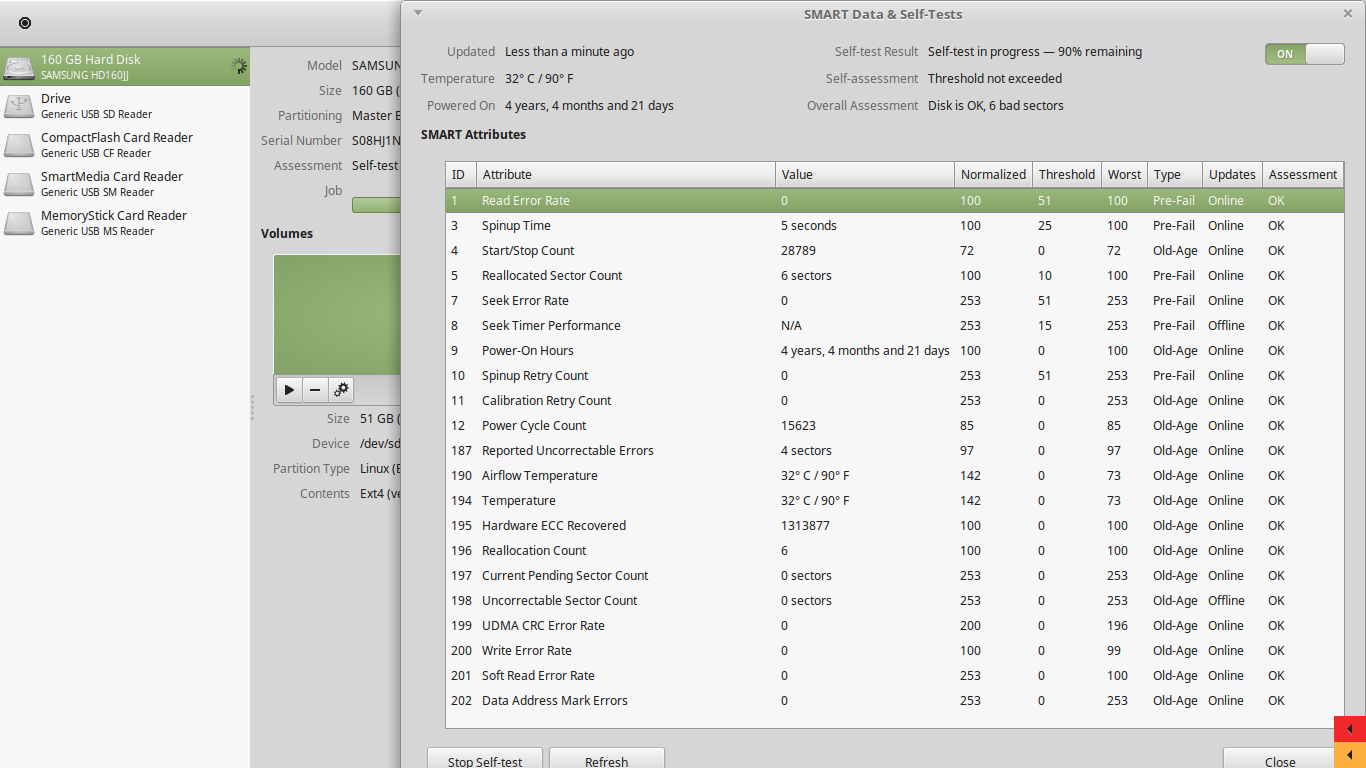Highlight the Reallocated Sector Count row
Screen dimensions: 1366x768
click(x=894, y=275)
